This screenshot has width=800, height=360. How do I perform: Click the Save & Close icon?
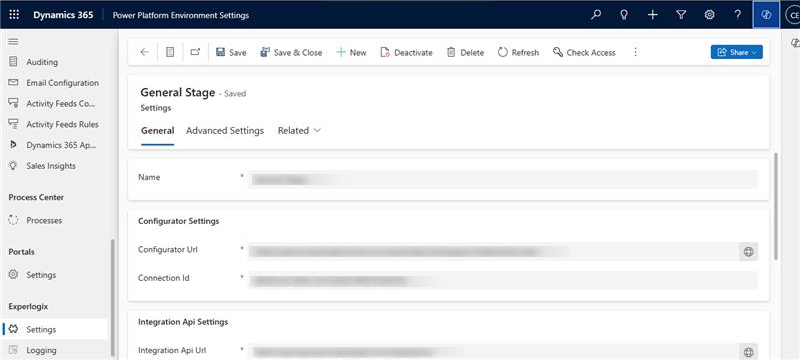pos(265,52)
